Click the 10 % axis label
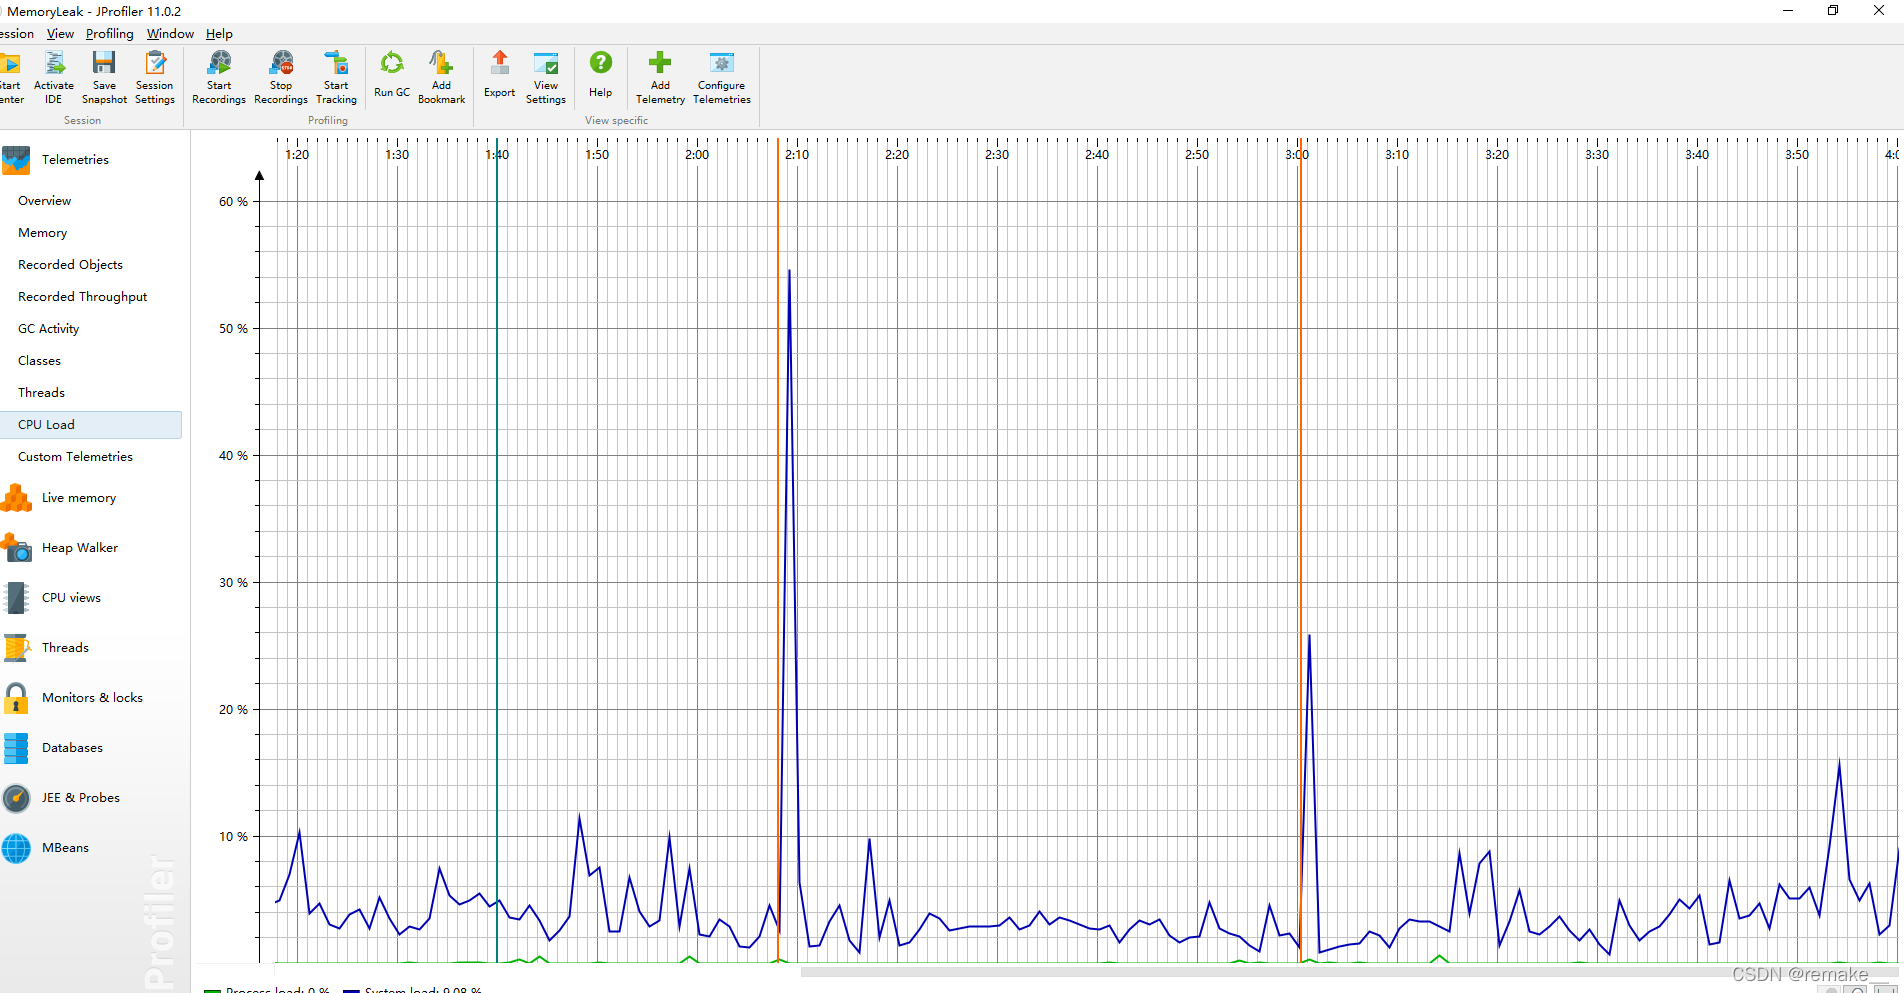 [233, 837]
